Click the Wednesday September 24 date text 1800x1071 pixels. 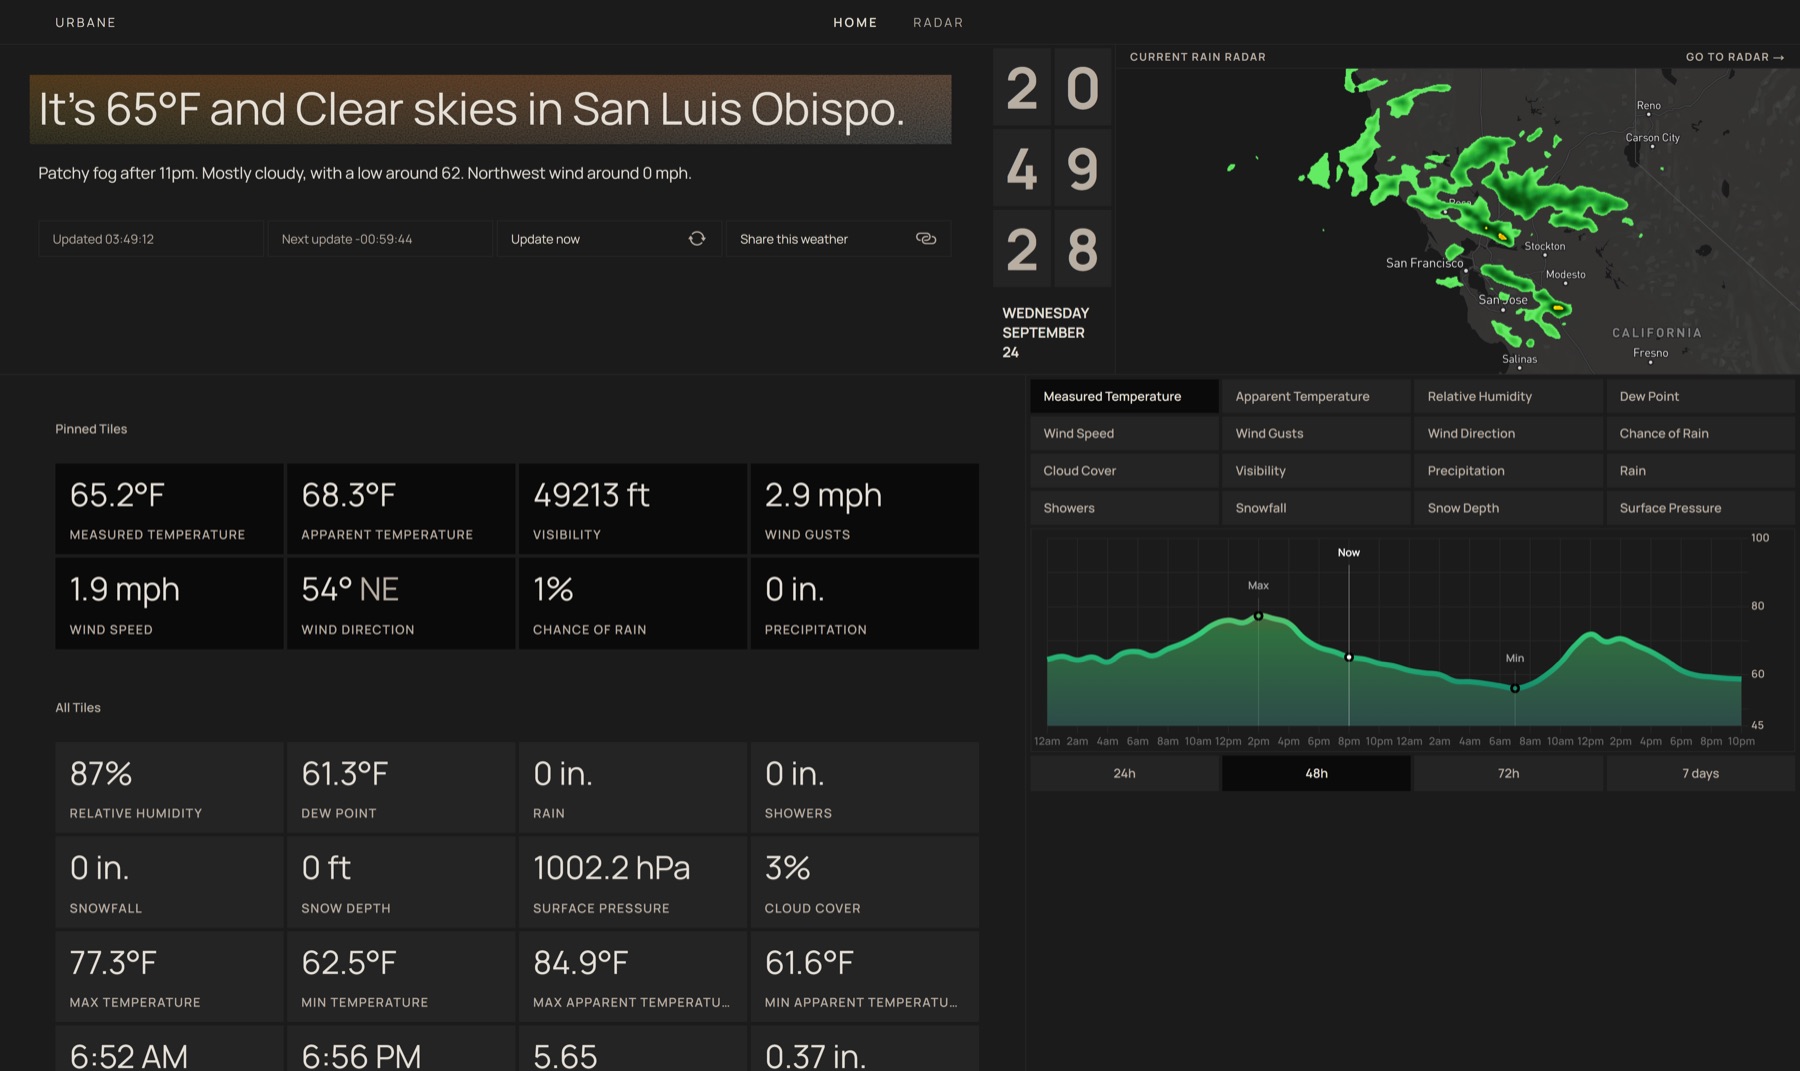pyautogui.click(x=1045, y=332)
